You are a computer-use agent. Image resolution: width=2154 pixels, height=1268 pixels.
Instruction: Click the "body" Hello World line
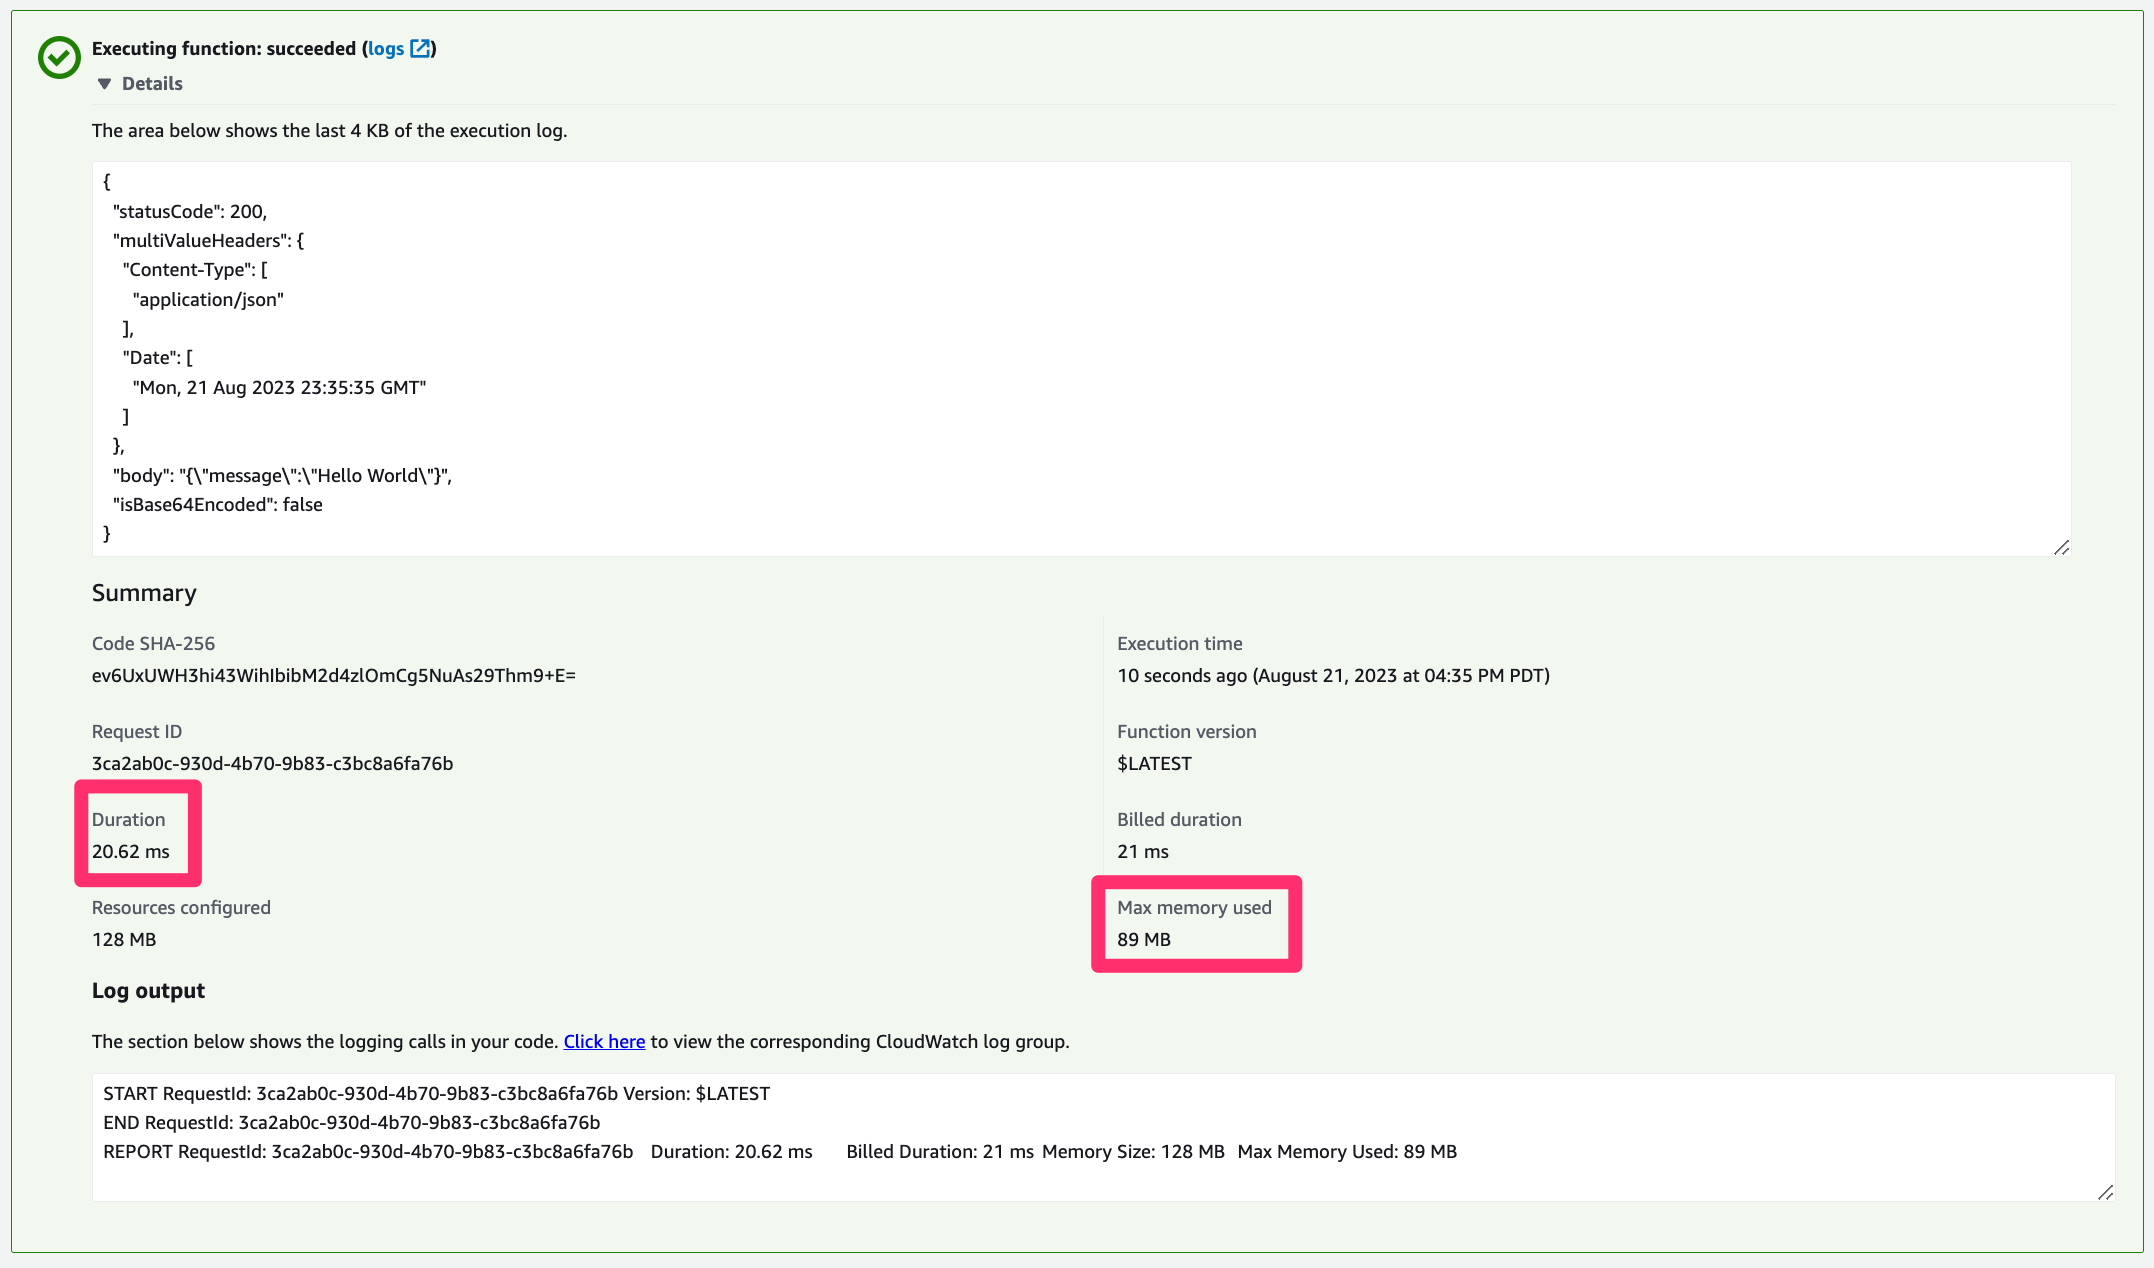(282, 475)
